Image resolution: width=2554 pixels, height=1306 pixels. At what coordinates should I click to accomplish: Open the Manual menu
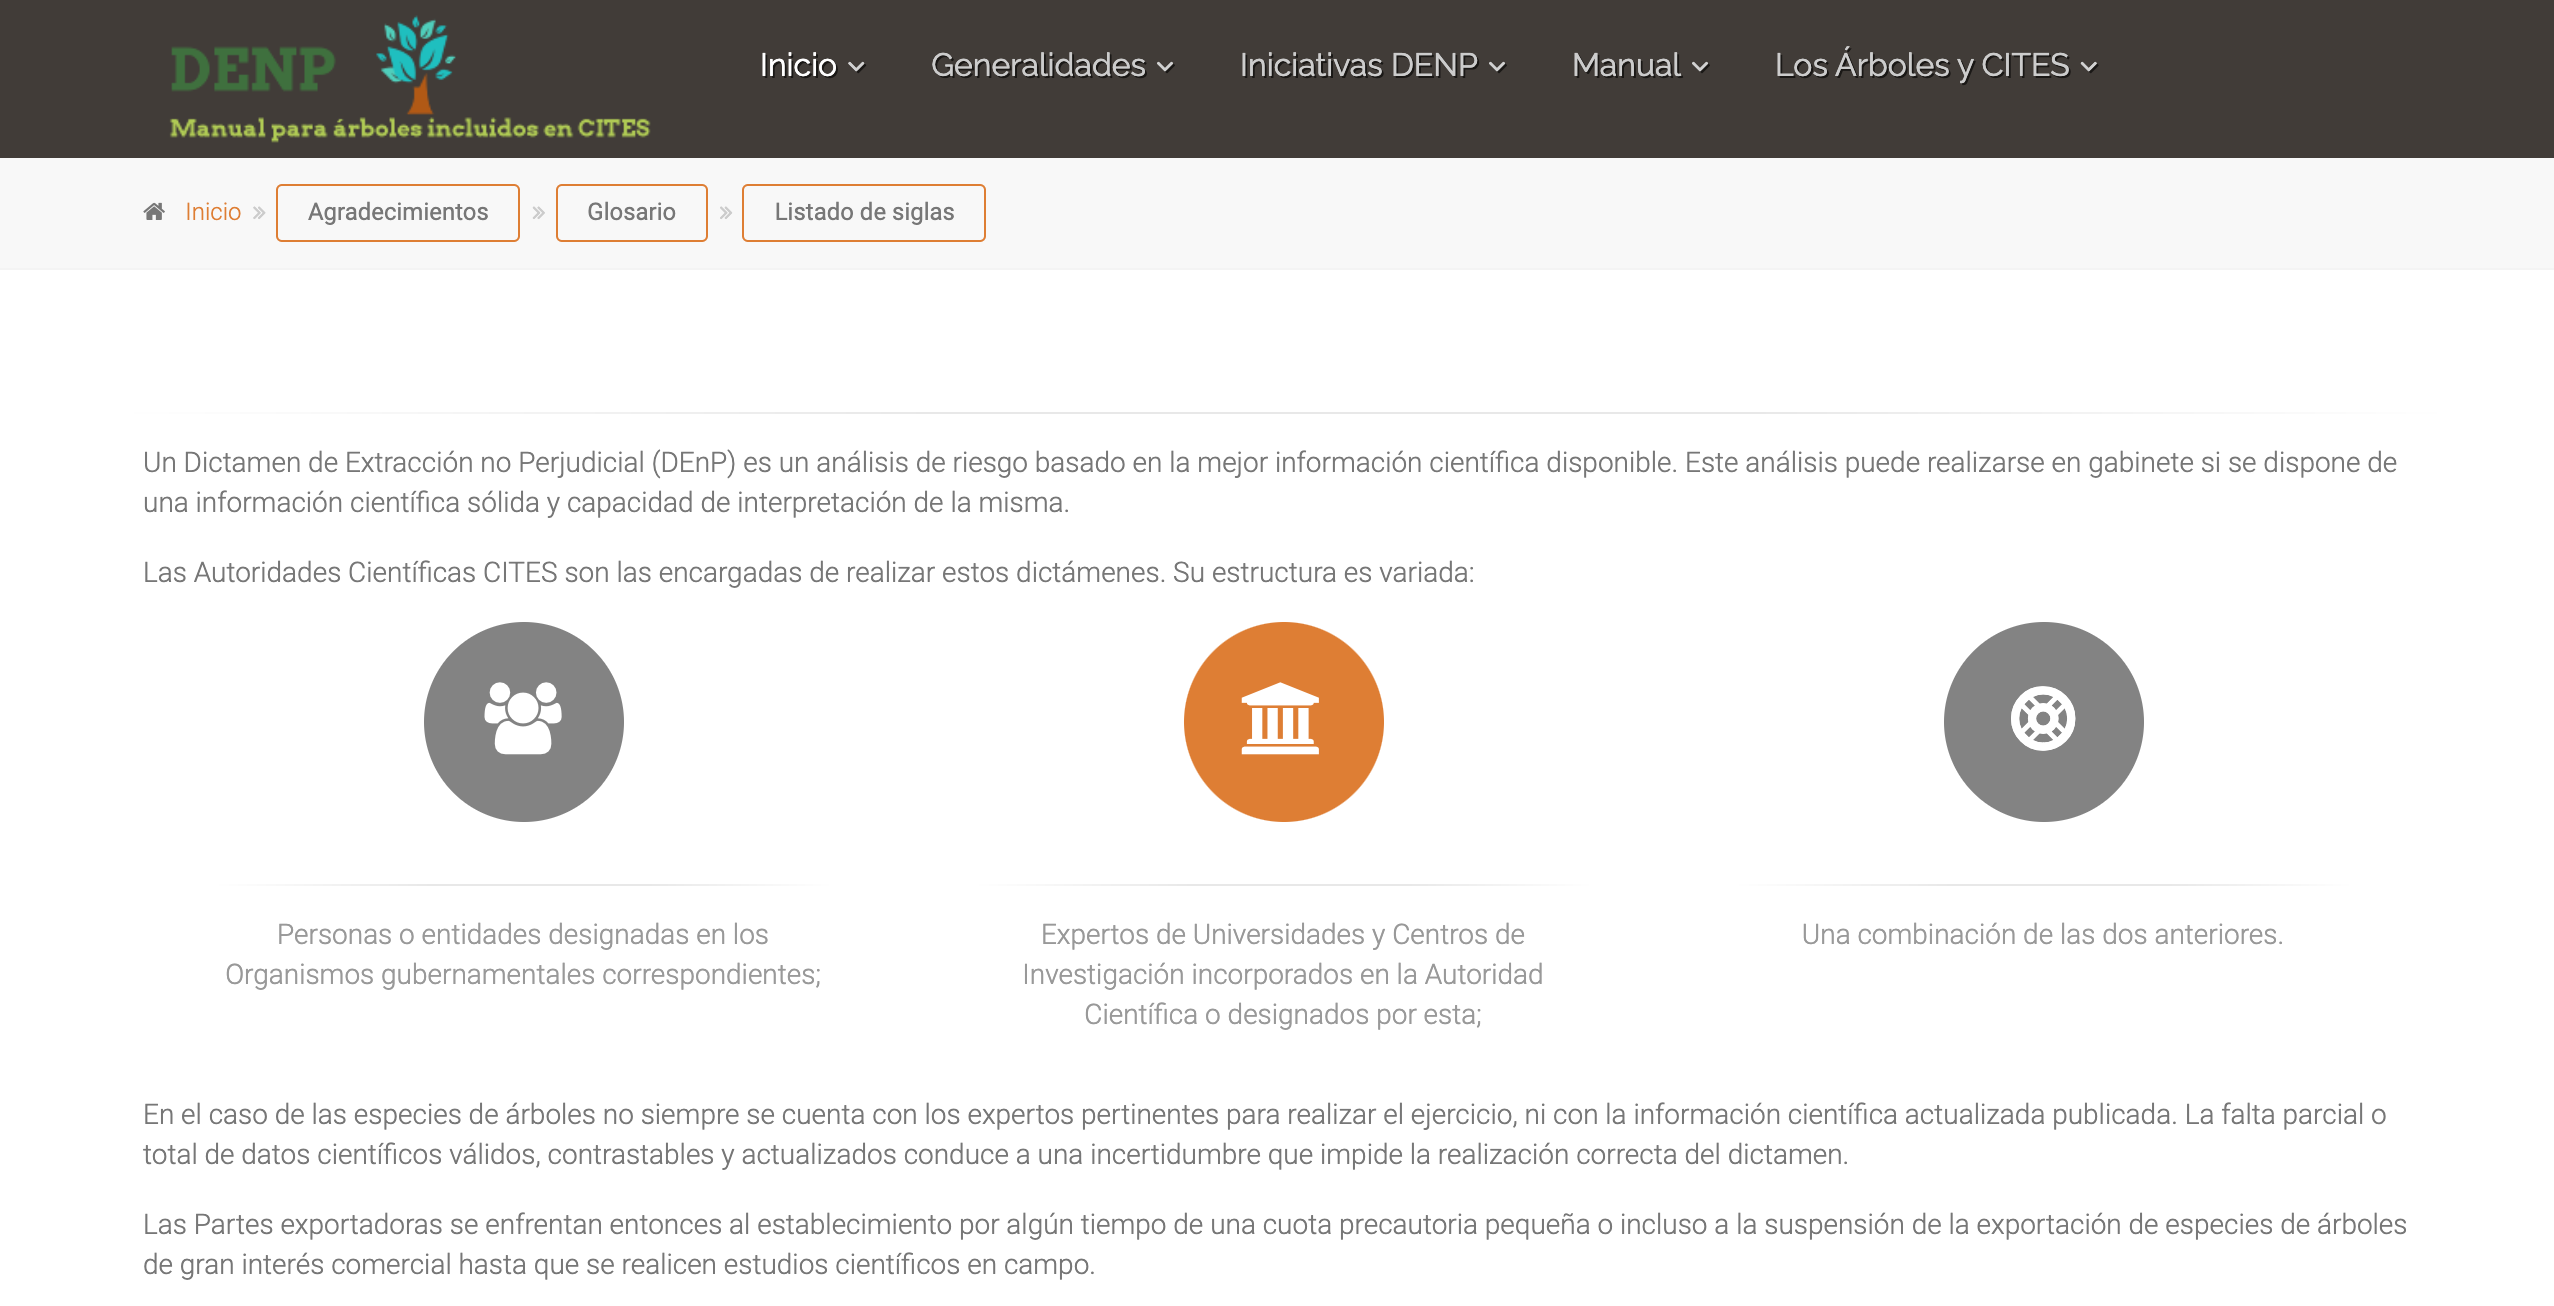1640,65
